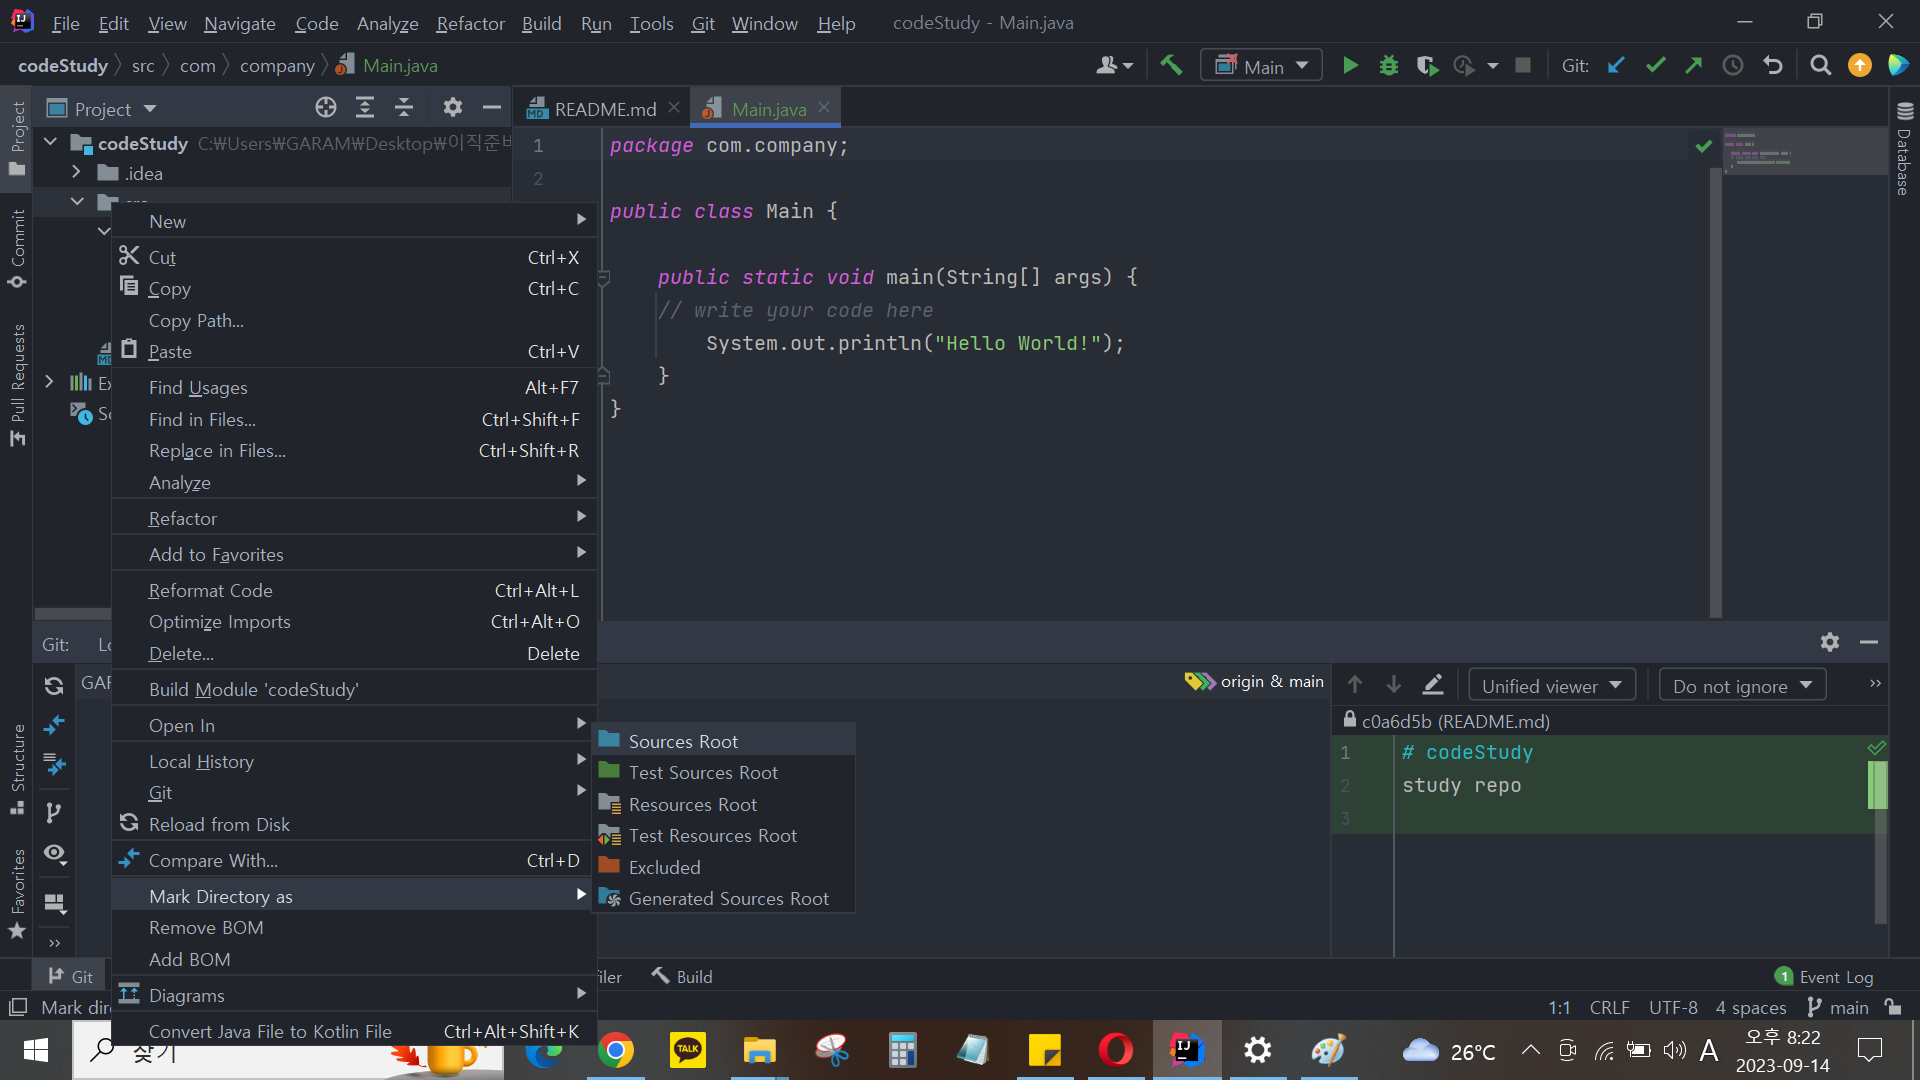Click the Build project hammer icon
Image resolution: width=1920 pixels, height=1080 pixels.
[1171, 66]
